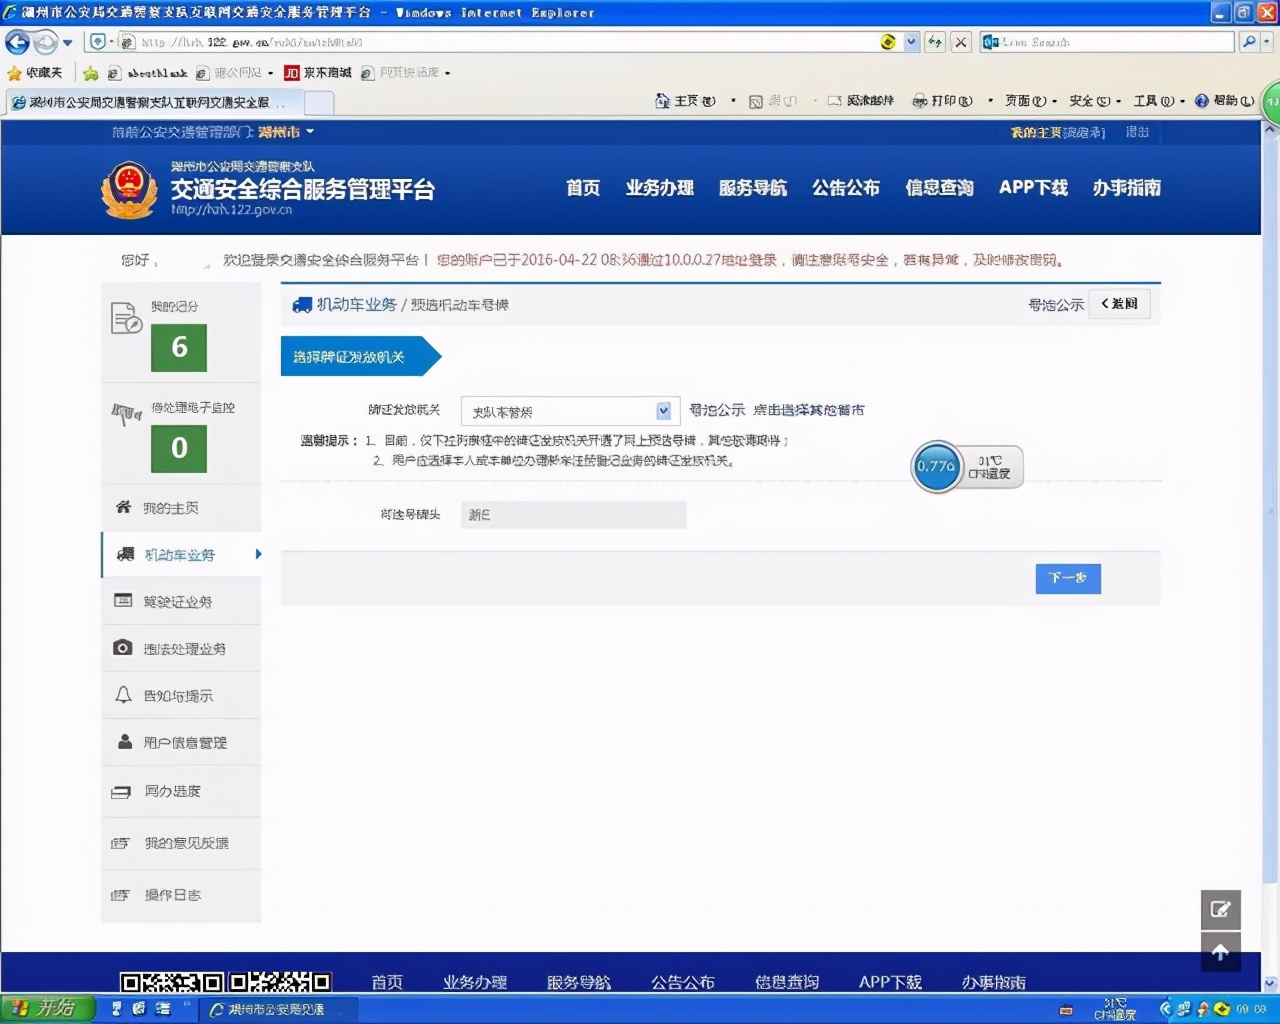
Task: Click the 退出 logout link
Action: (x=1137, y=132)
